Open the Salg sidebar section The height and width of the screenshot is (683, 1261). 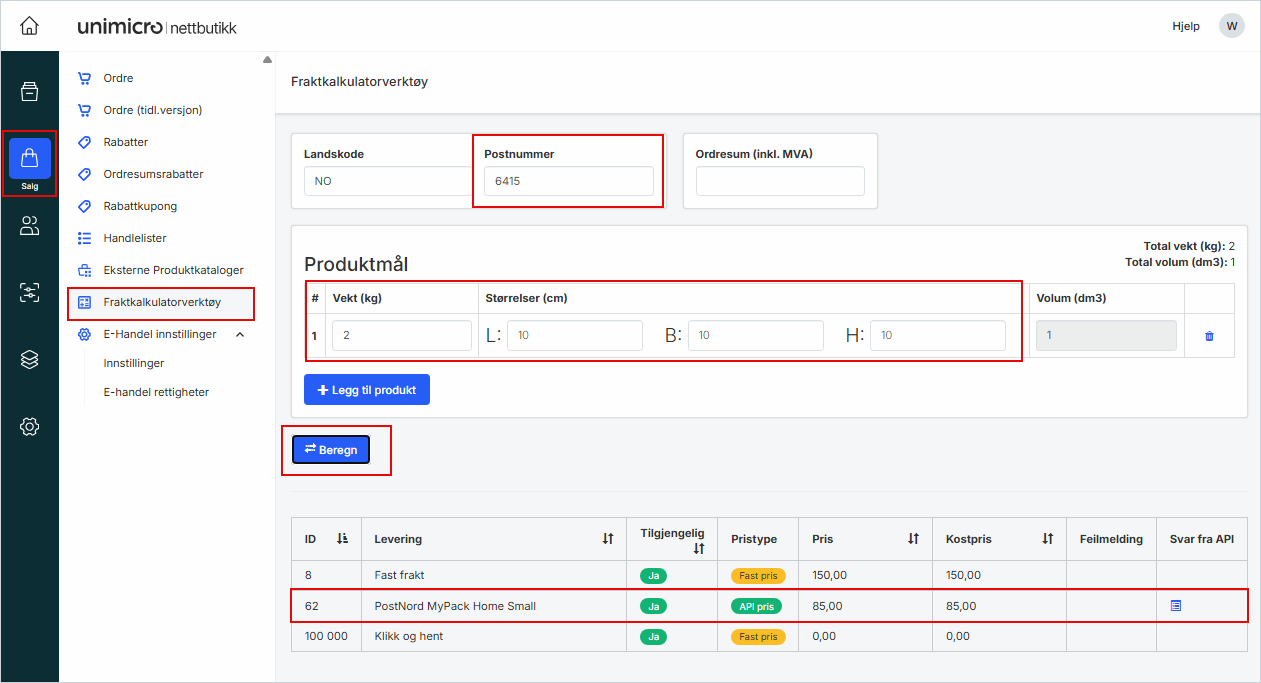[29, 163]
